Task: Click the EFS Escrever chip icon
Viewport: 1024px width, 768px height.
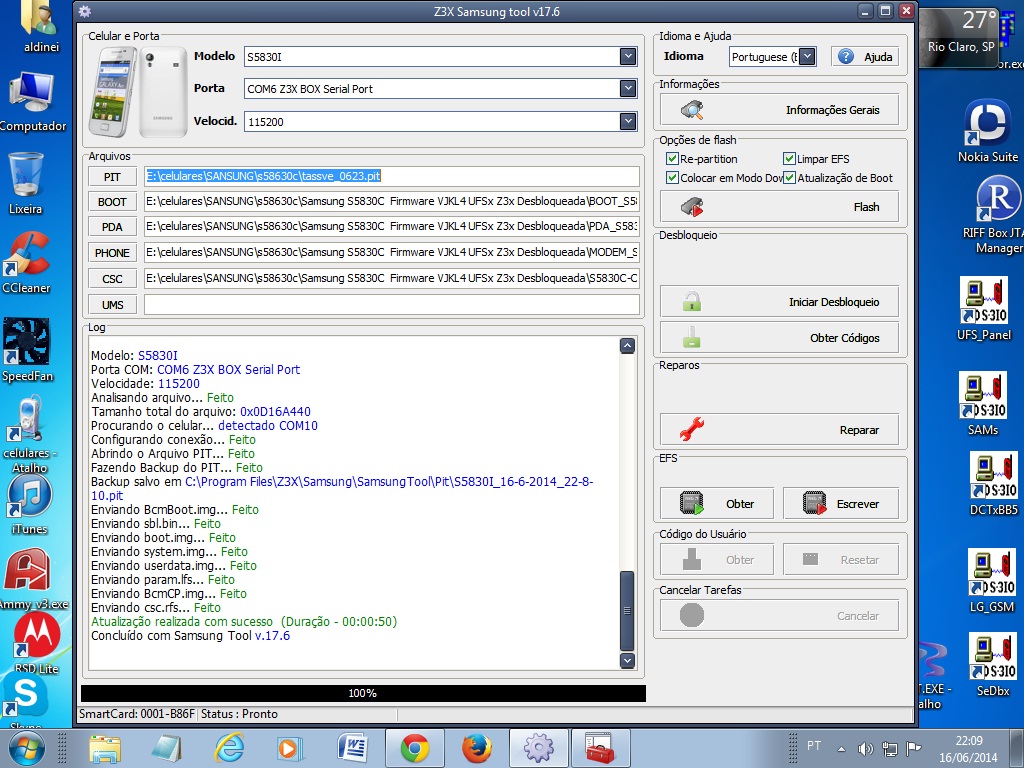Action: tap(814, 504)
